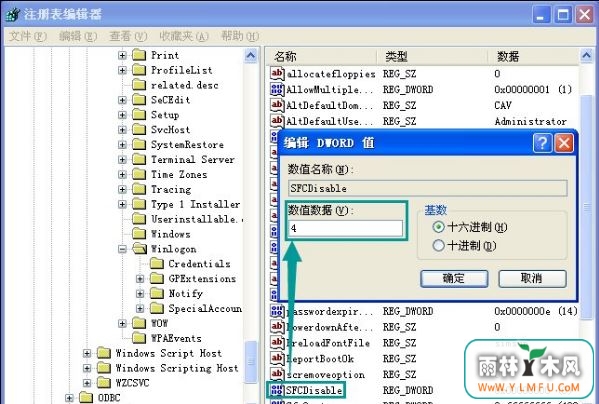Select the related.desc tree item

coord(185,85)
